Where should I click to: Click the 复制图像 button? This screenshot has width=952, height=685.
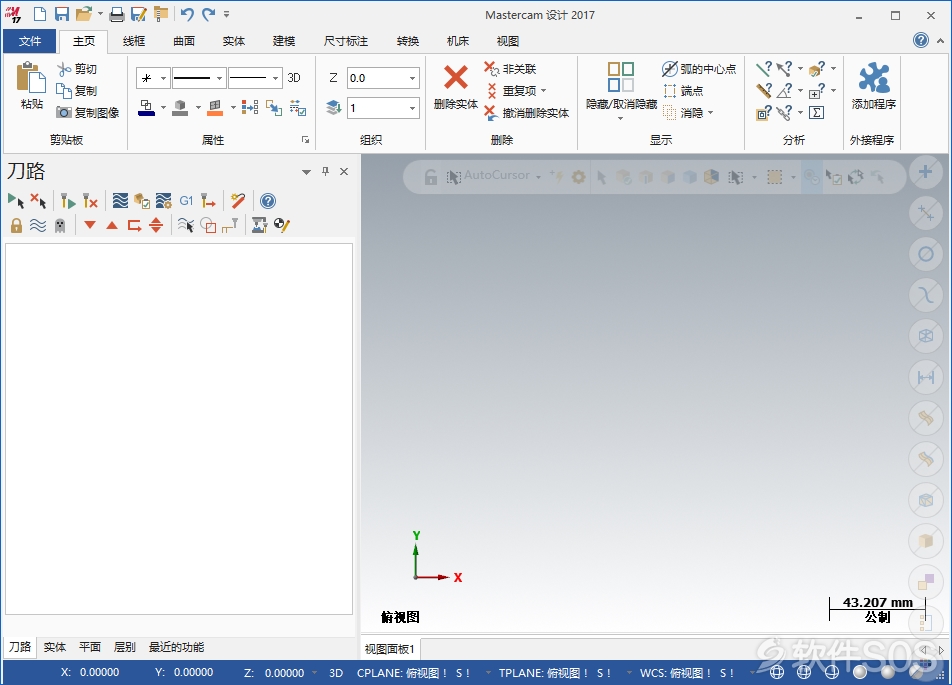tap(88, 113)
